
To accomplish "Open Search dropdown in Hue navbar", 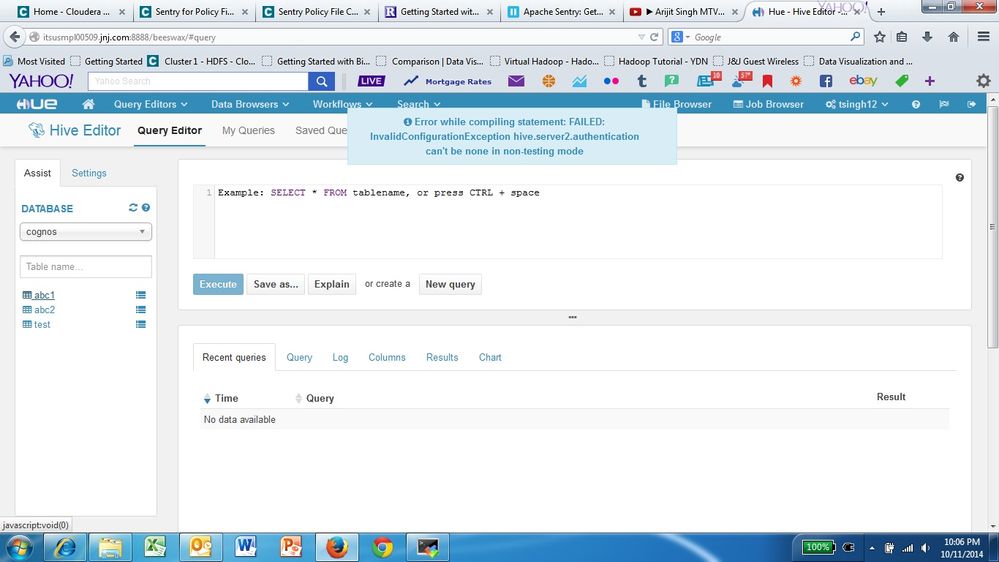I will coord(418,104).
